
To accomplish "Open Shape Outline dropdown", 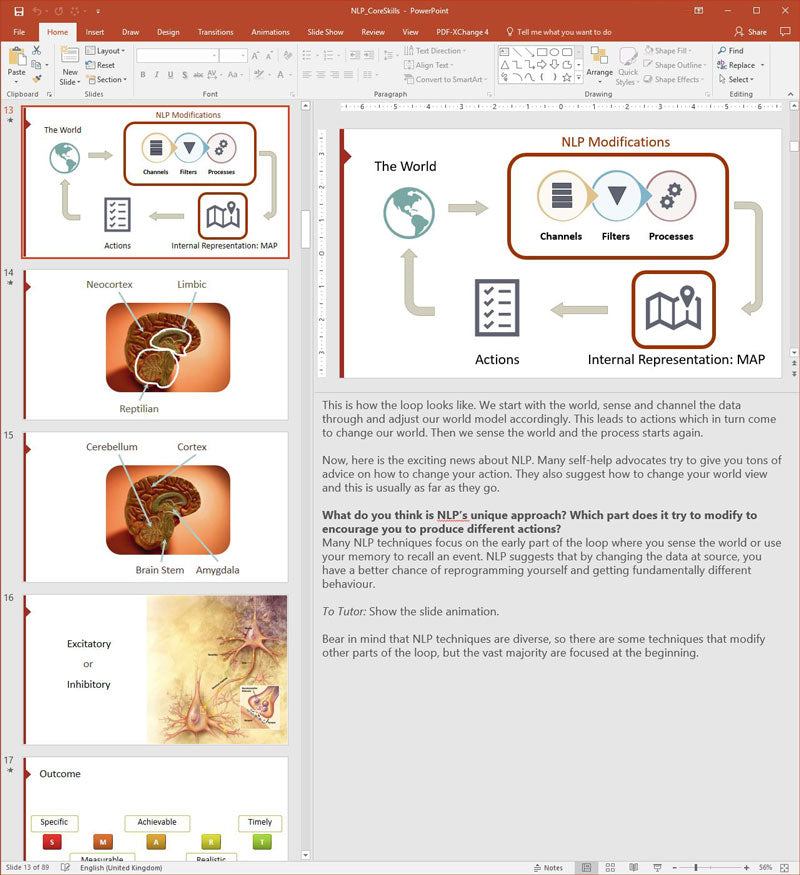I will [x=675, y=65].
